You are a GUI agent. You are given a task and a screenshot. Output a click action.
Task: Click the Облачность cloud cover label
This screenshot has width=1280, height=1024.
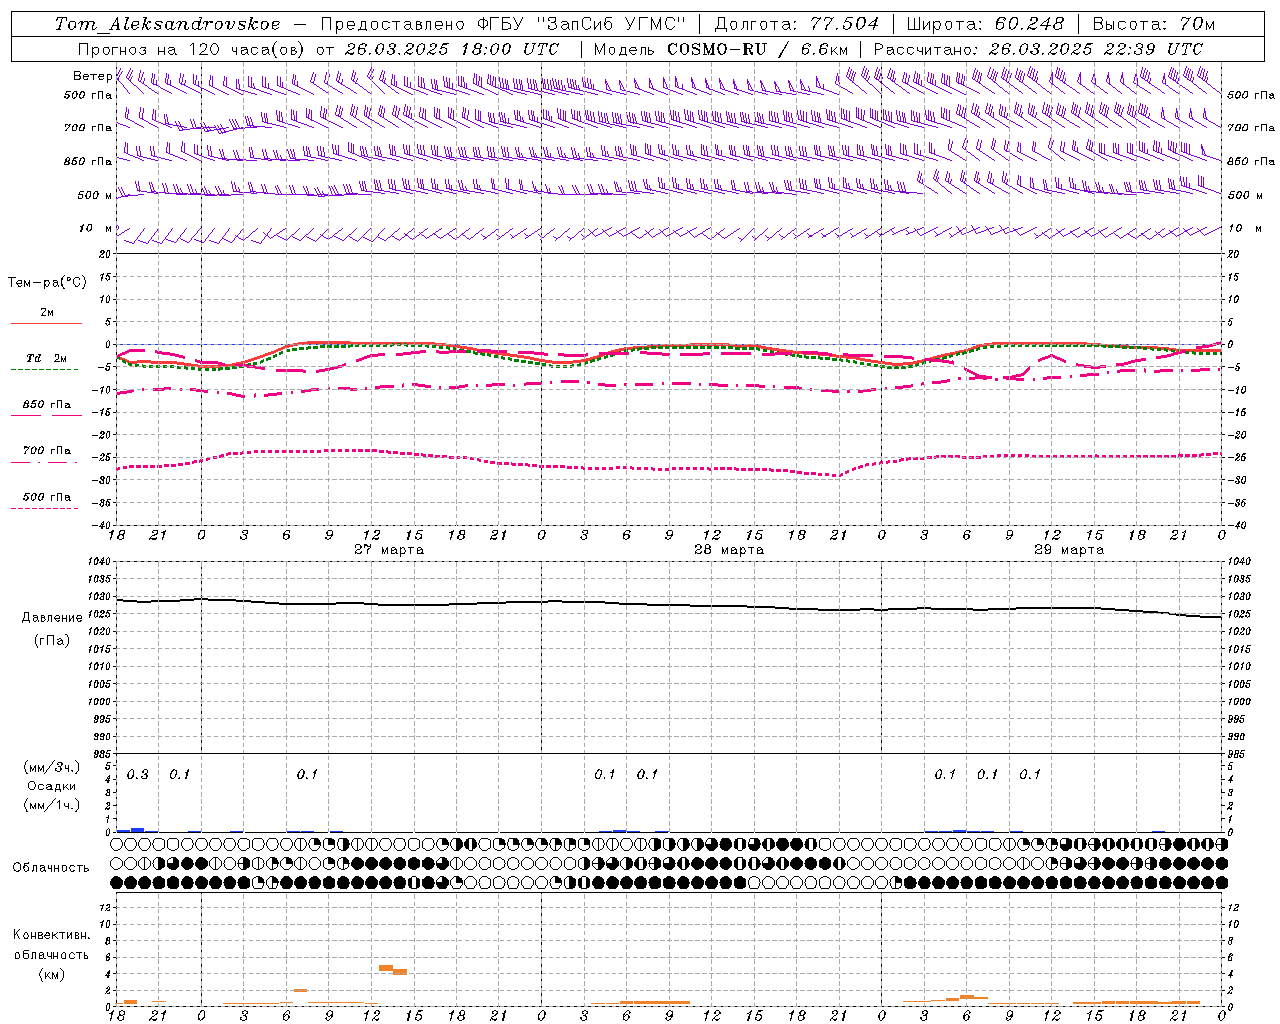point(51,867)
